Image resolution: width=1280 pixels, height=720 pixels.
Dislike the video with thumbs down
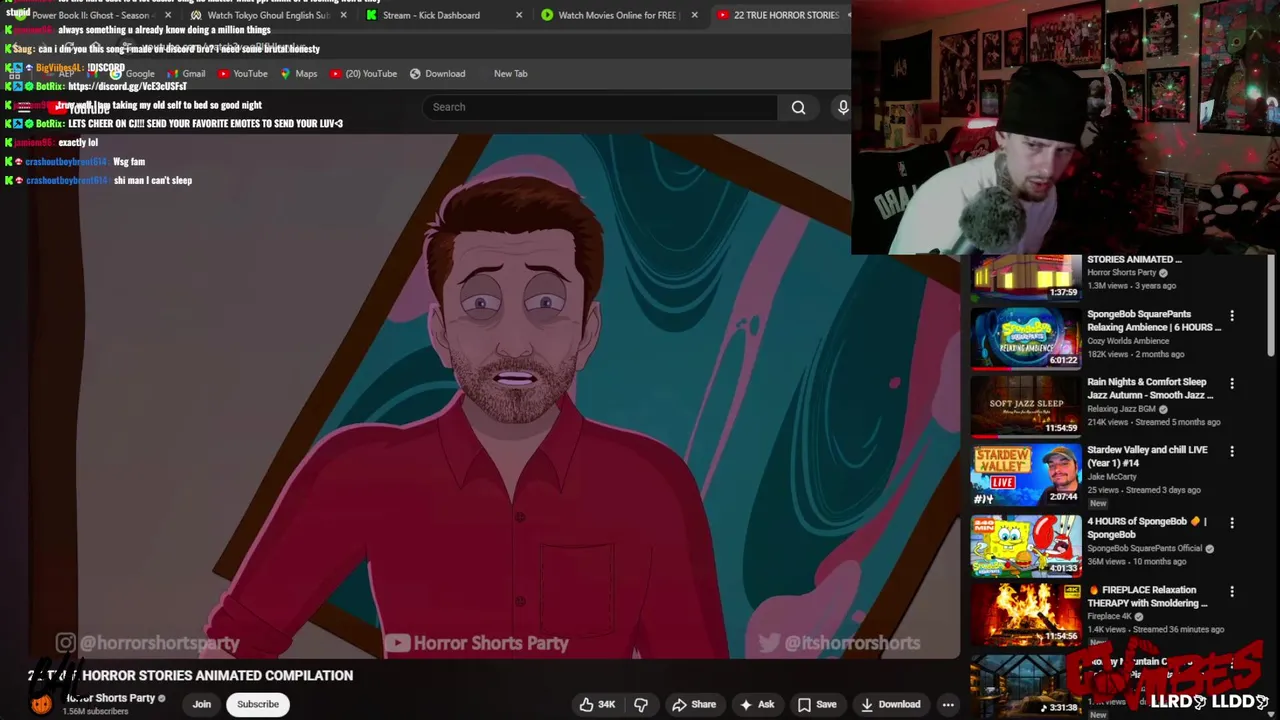pyautogui.click(x=641, y=704)
